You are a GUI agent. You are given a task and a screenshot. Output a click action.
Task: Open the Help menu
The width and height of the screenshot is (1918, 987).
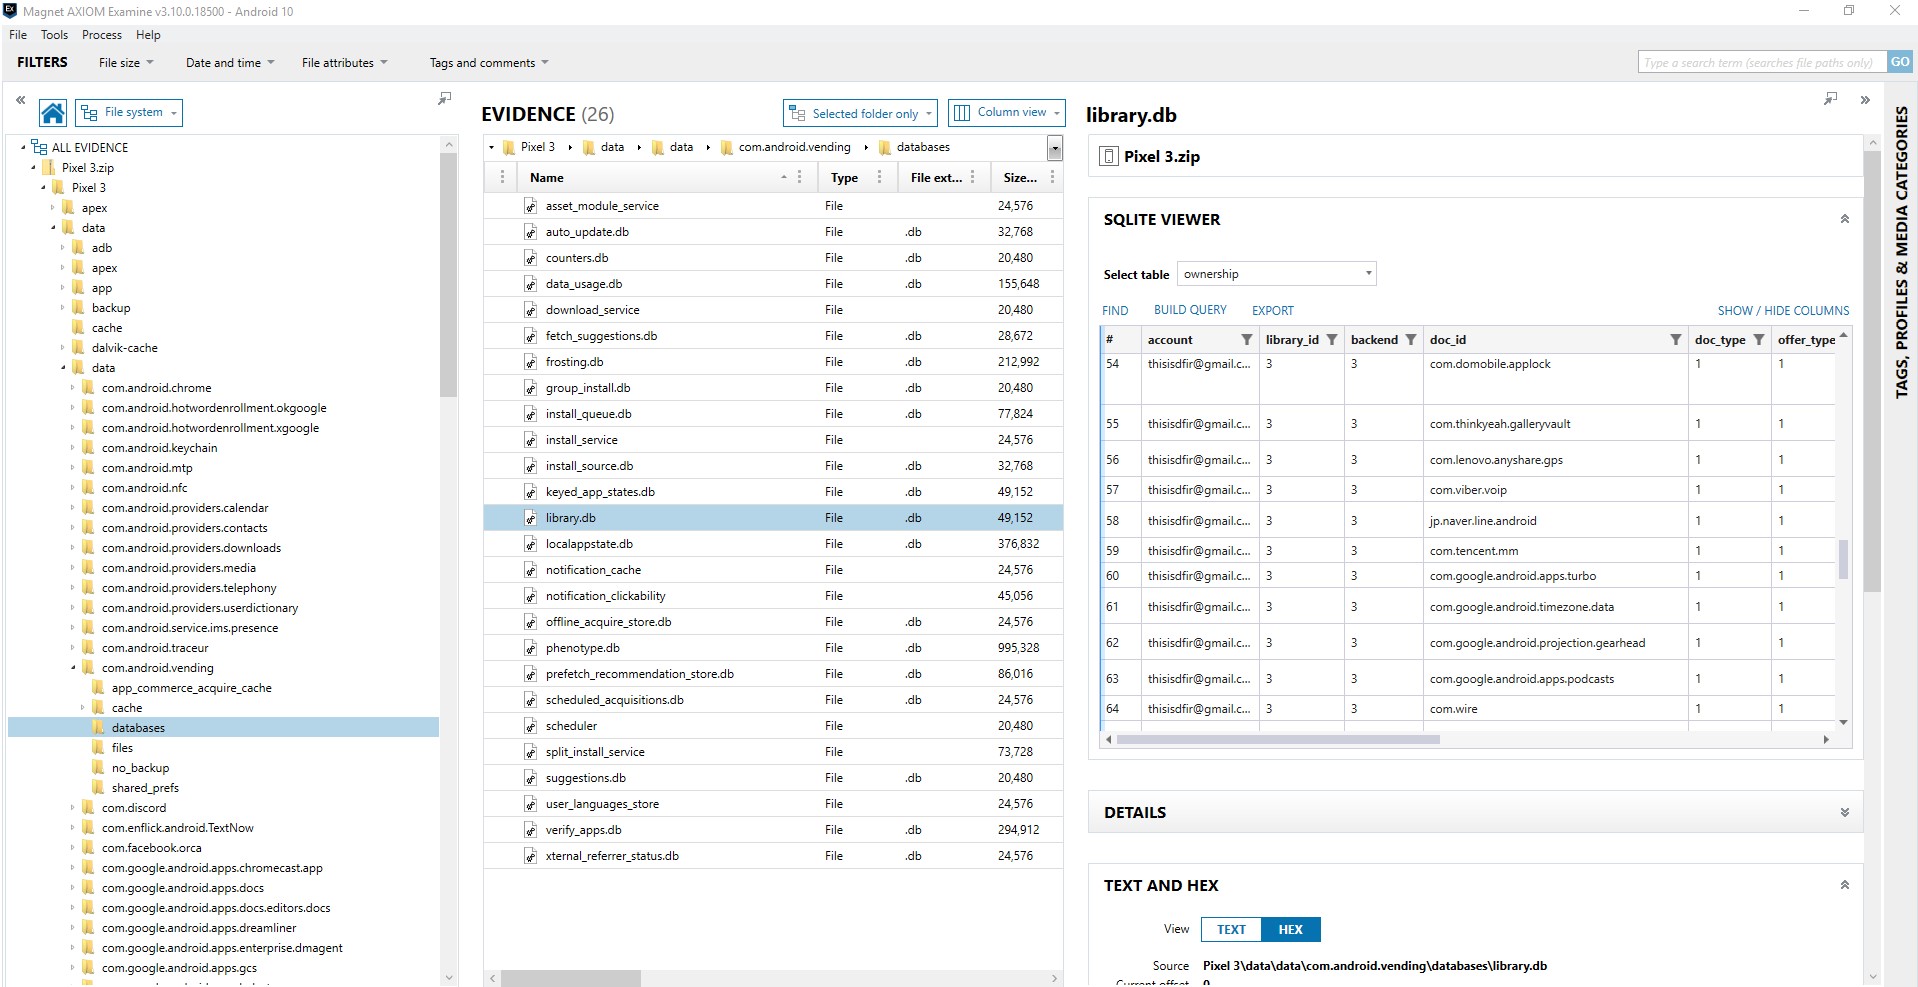[x=148, y=35]
